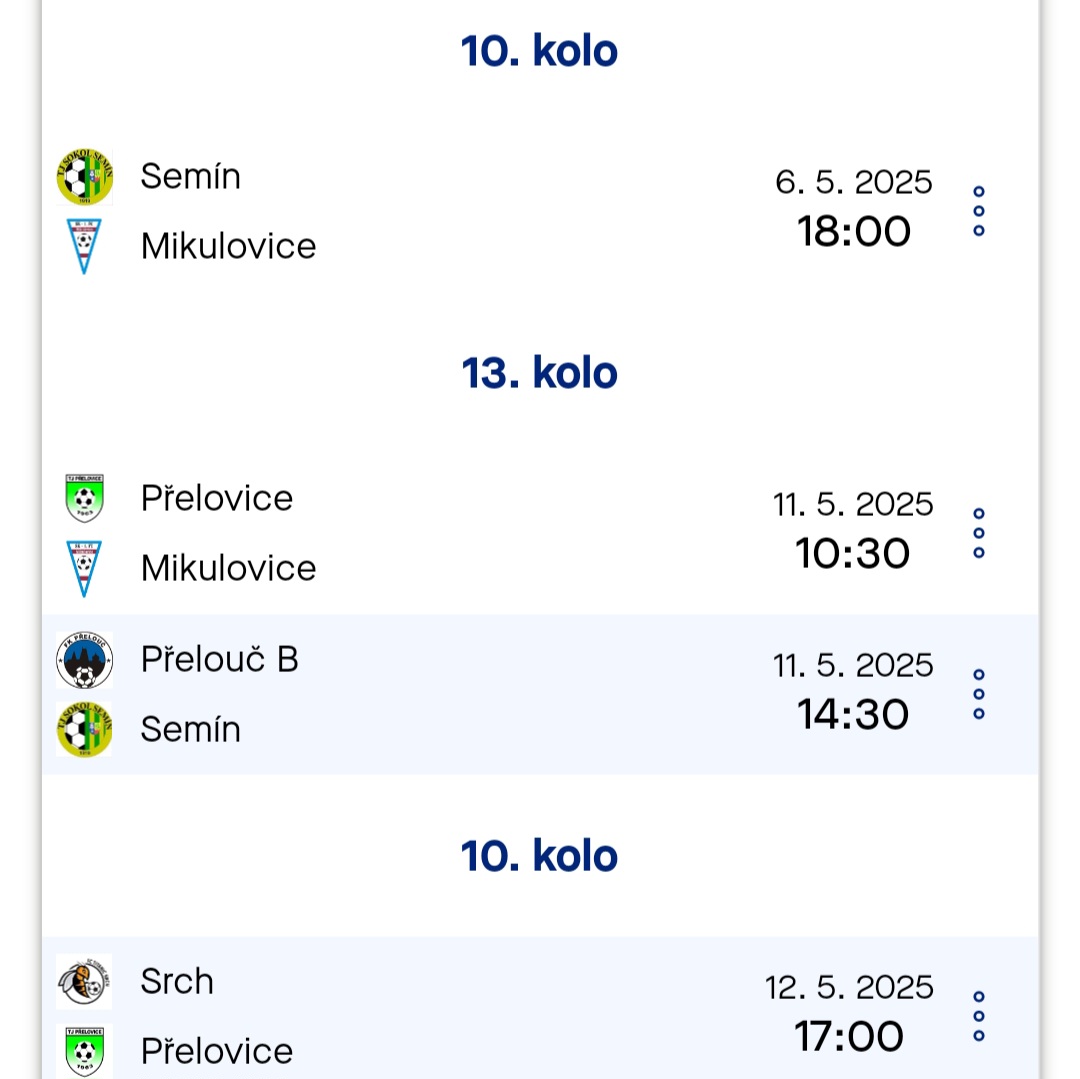Viewport: 1080px width, 1079px height.
Task: Open Přelovice team name in 13. kolo
Action: tap(217, 498)
